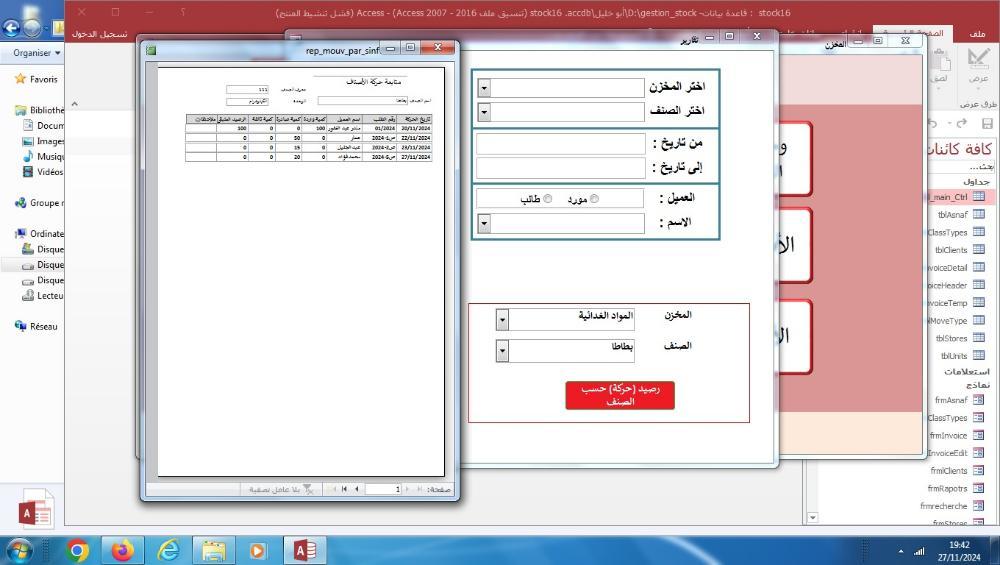The height and width of the screenshot is (565, 1000).
Task: Click the frmRapotrs form icon
Action: pos(978,488)
